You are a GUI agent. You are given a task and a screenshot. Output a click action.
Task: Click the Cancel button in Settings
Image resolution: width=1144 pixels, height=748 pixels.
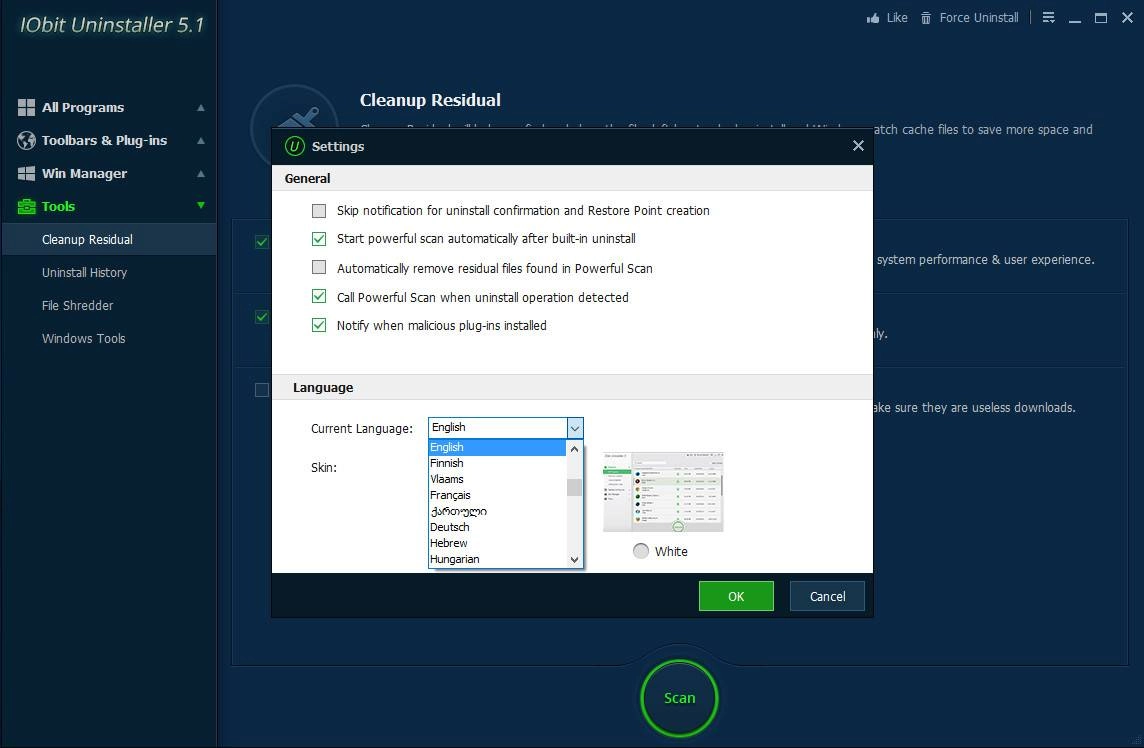(x=827, y=596)
